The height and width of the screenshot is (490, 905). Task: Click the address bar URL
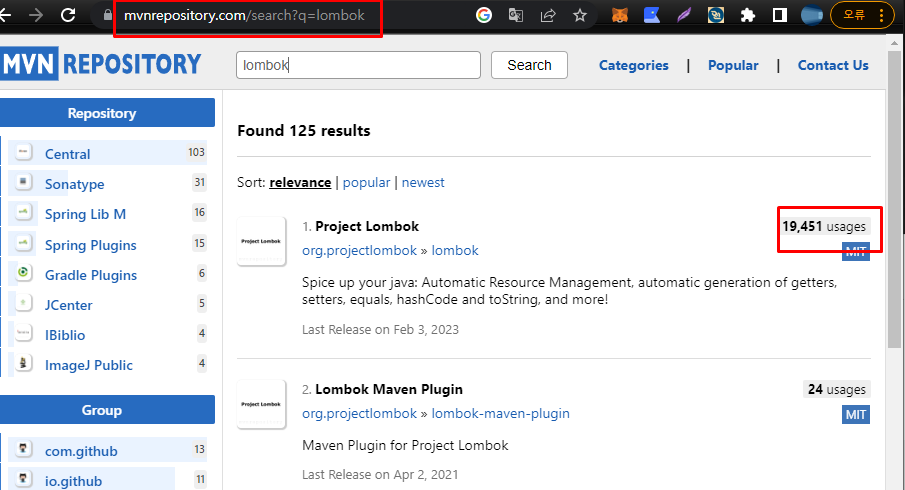point(244,16)
